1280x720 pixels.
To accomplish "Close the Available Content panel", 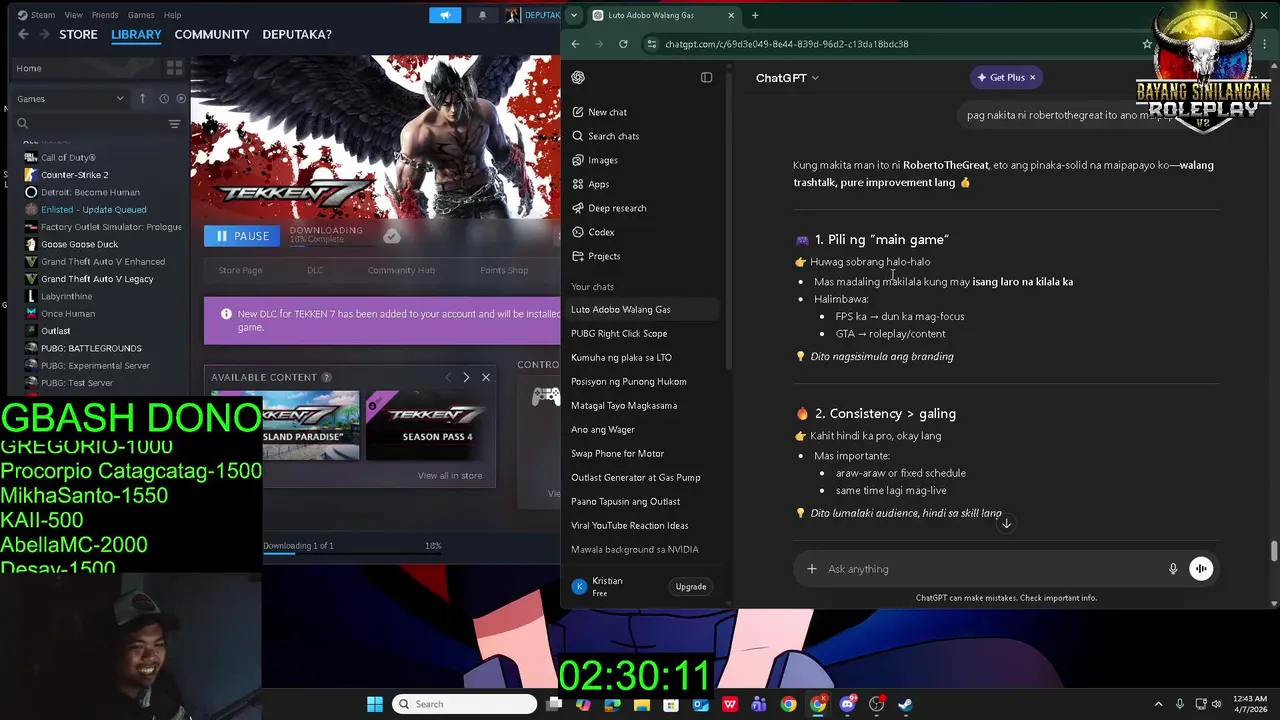I will click(486, 377).
